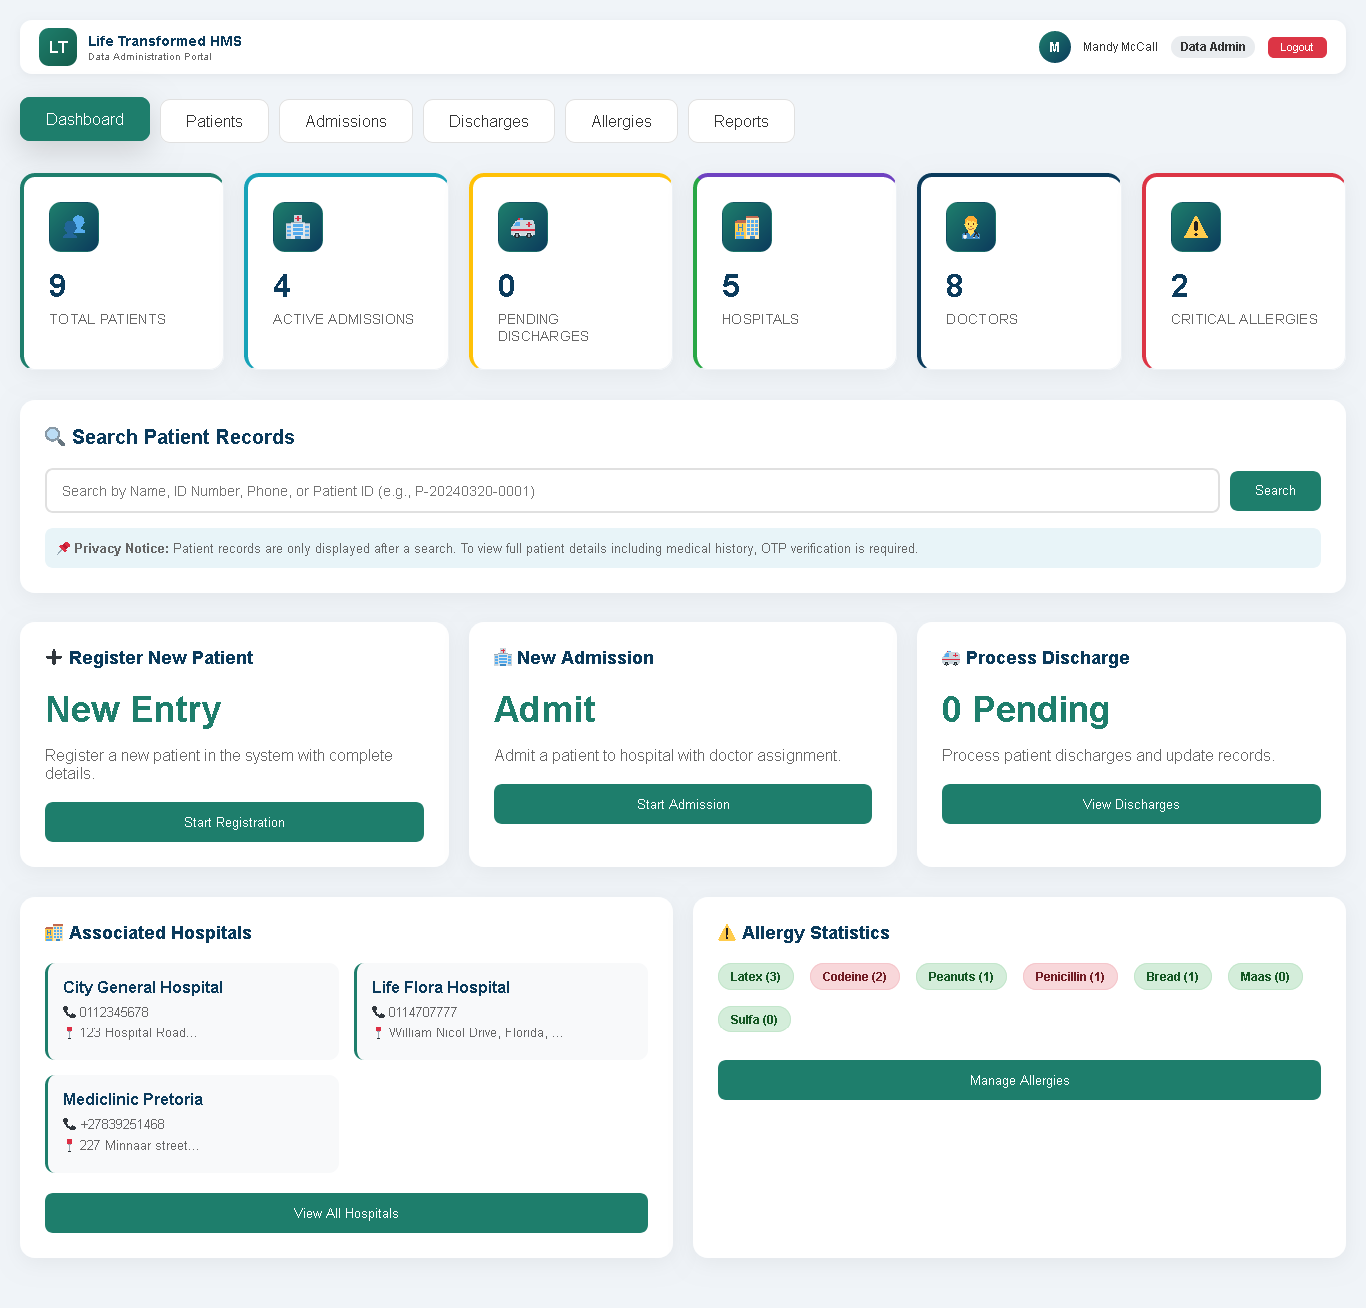Click the "New Entry" heading
Screen dimensions: 1366x1310
coord(134,709)
